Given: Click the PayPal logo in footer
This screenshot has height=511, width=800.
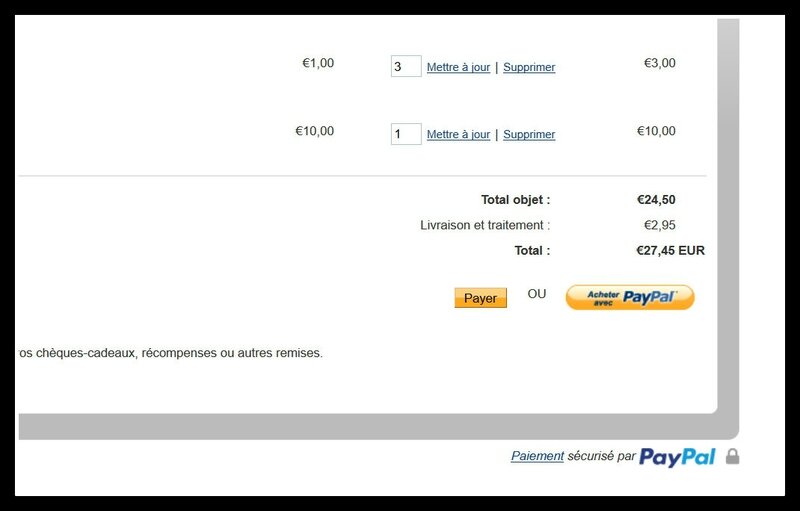Looking at the screenshot, I should pyautogui.click(x=678, y=456).
